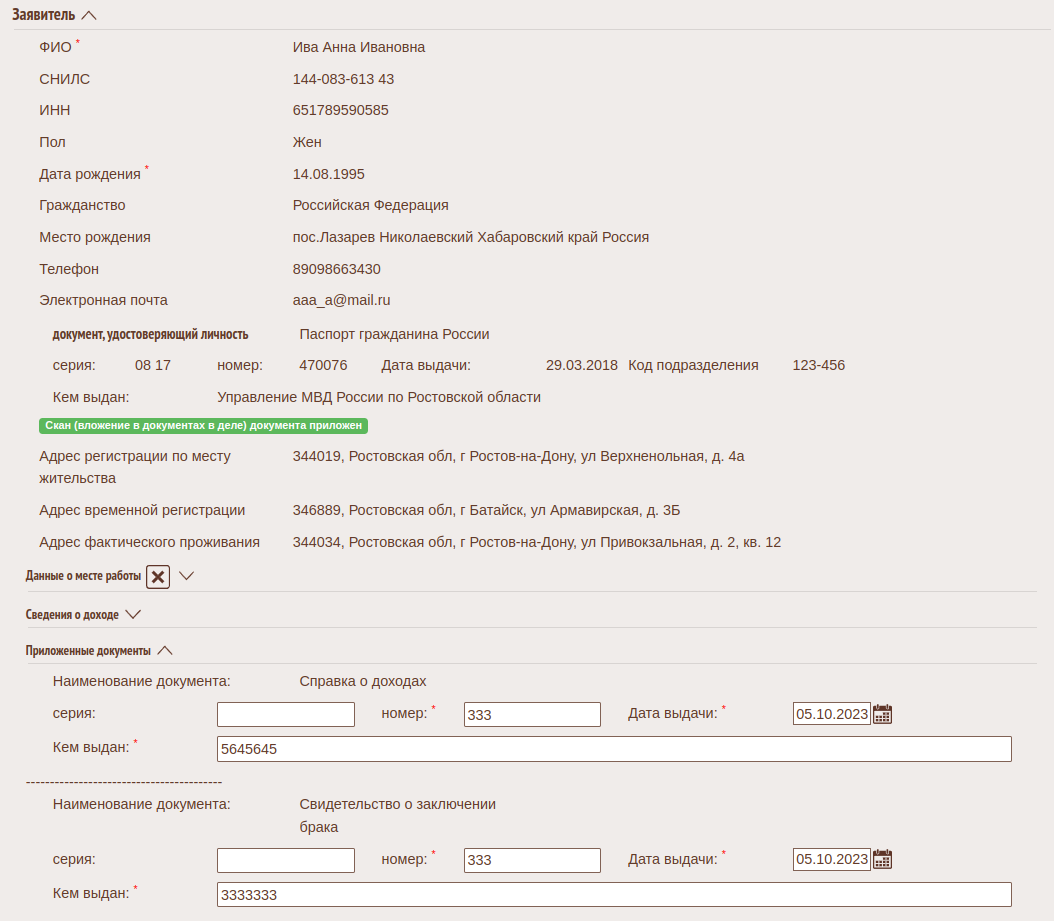1054x921 pixels.
Task: Click Кем выдан field containing 3333333
Action: coord(614,894)
